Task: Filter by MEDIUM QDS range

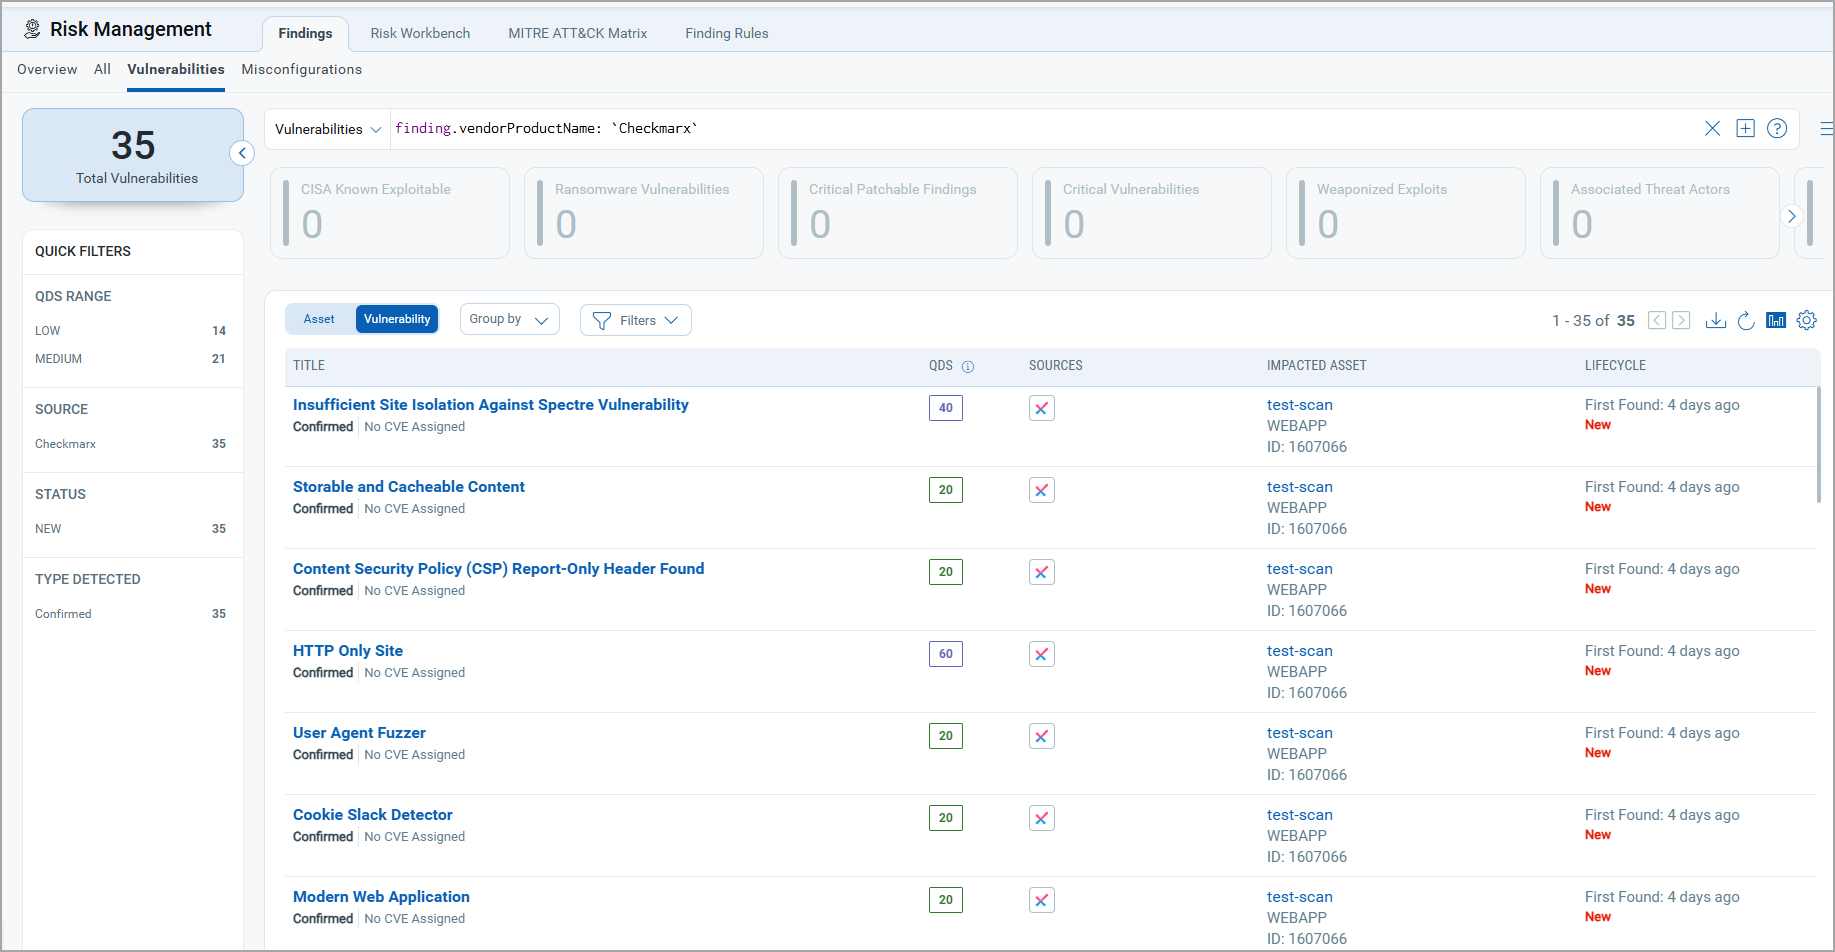Action: point(59,359)
